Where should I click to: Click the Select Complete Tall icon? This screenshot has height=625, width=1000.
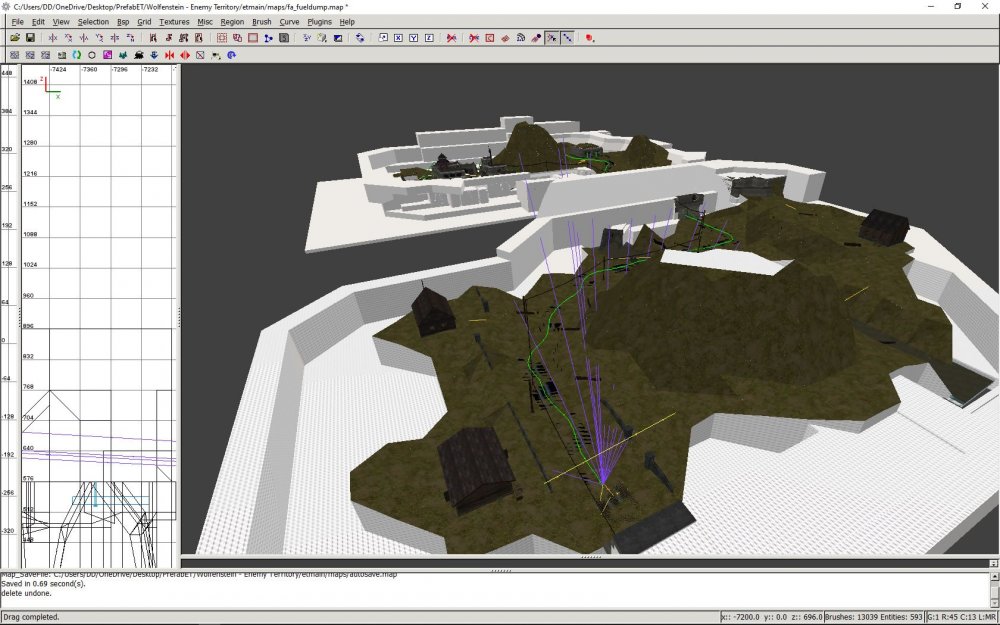pos(153,38)
